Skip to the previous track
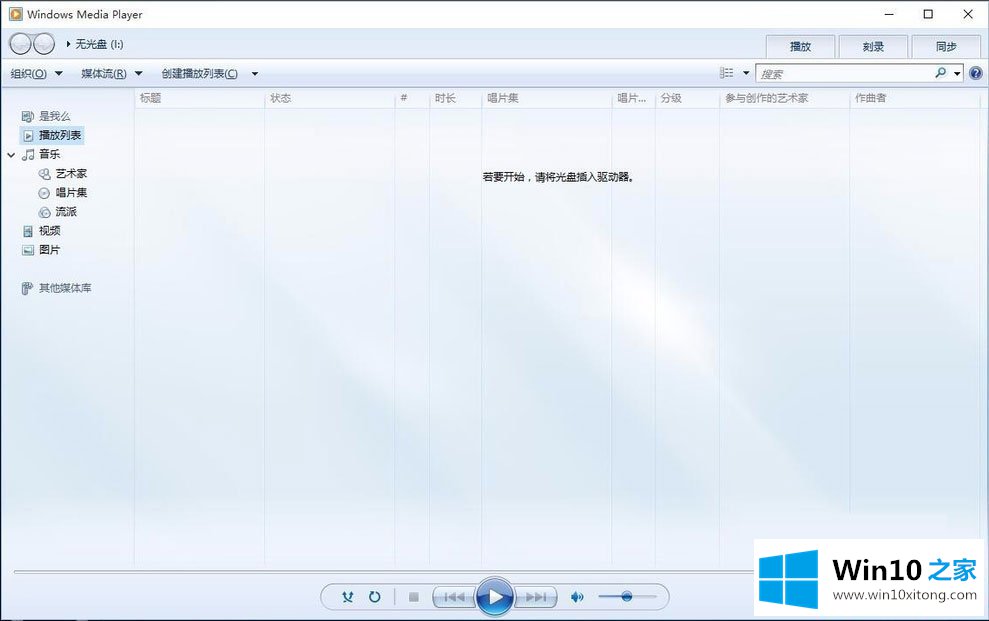989x621 pixels. [454, 597]
